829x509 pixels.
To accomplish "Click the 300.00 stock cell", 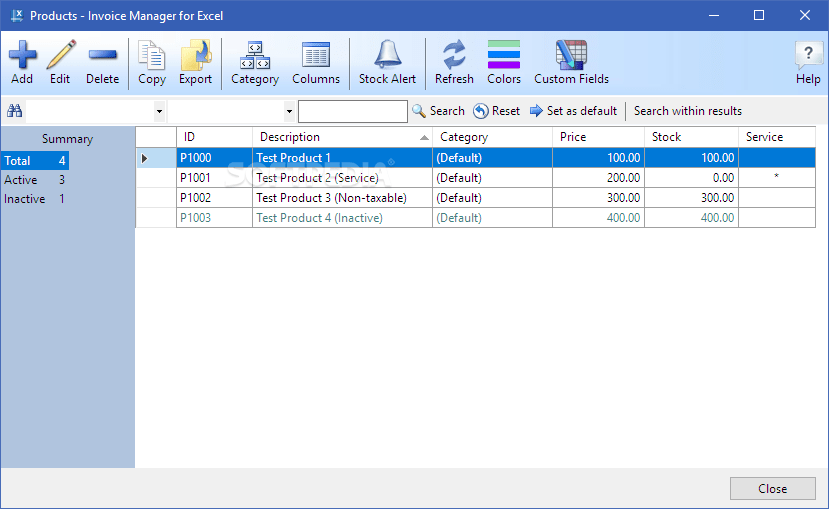I will 692,198.
